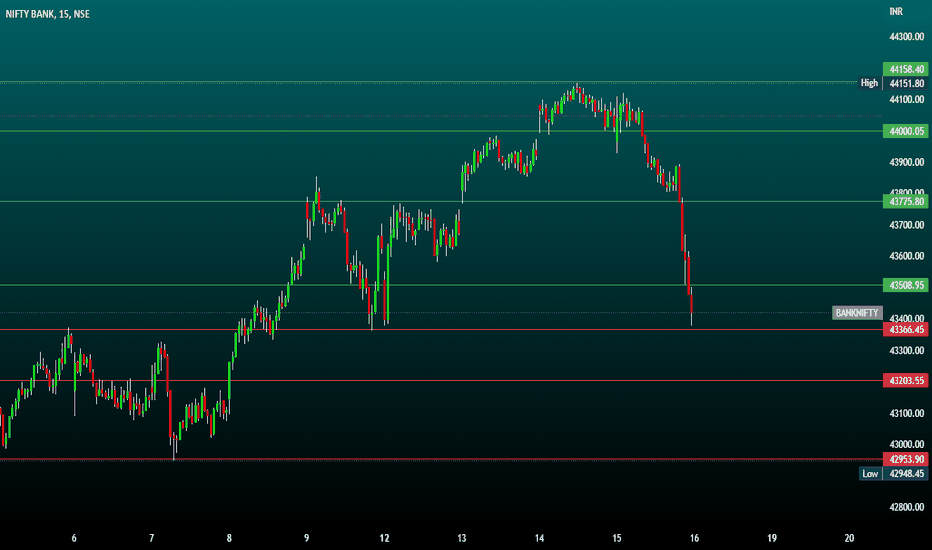The image size is (932, 550).
Task: Click date 16 on the time axis
Action: coord(694,538)
